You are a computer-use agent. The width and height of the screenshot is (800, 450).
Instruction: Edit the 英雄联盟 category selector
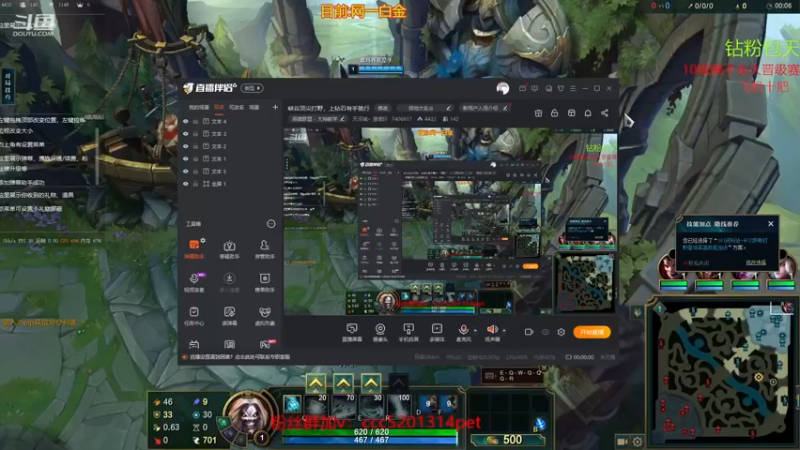tap(318, 119)
